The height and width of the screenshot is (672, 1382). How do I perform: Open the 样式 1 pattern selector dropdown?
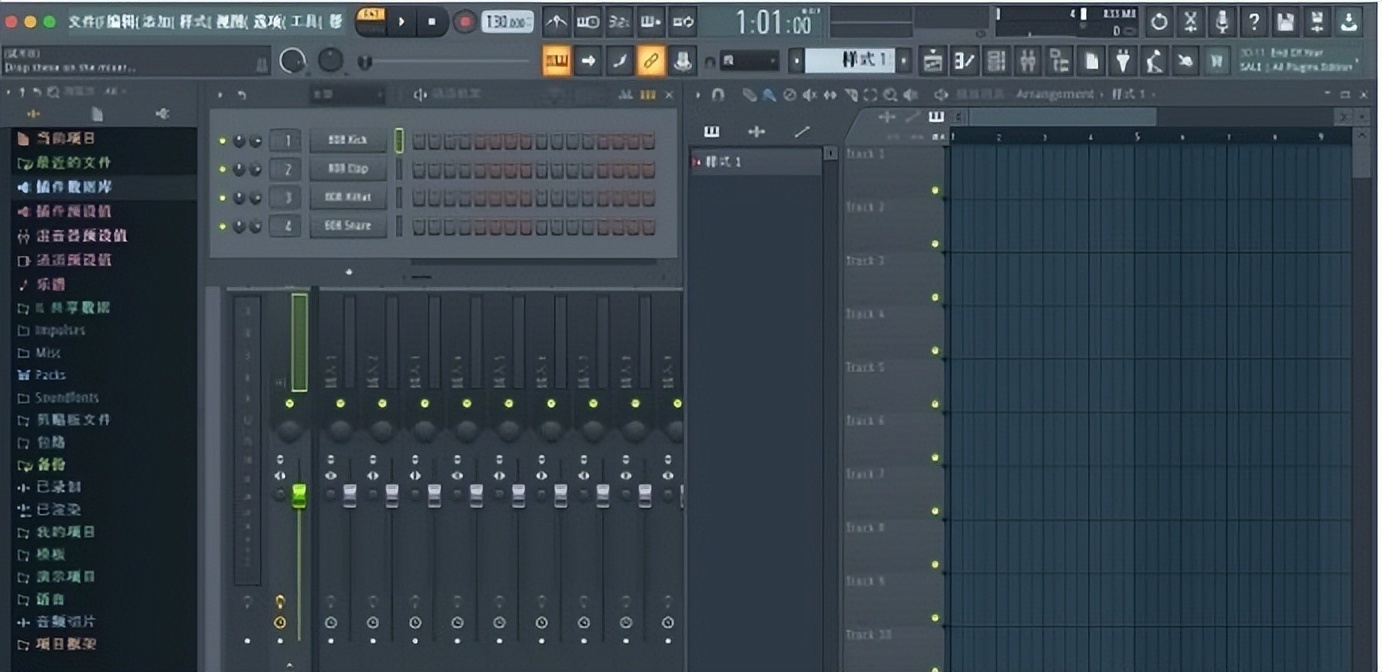pos(849,61)
